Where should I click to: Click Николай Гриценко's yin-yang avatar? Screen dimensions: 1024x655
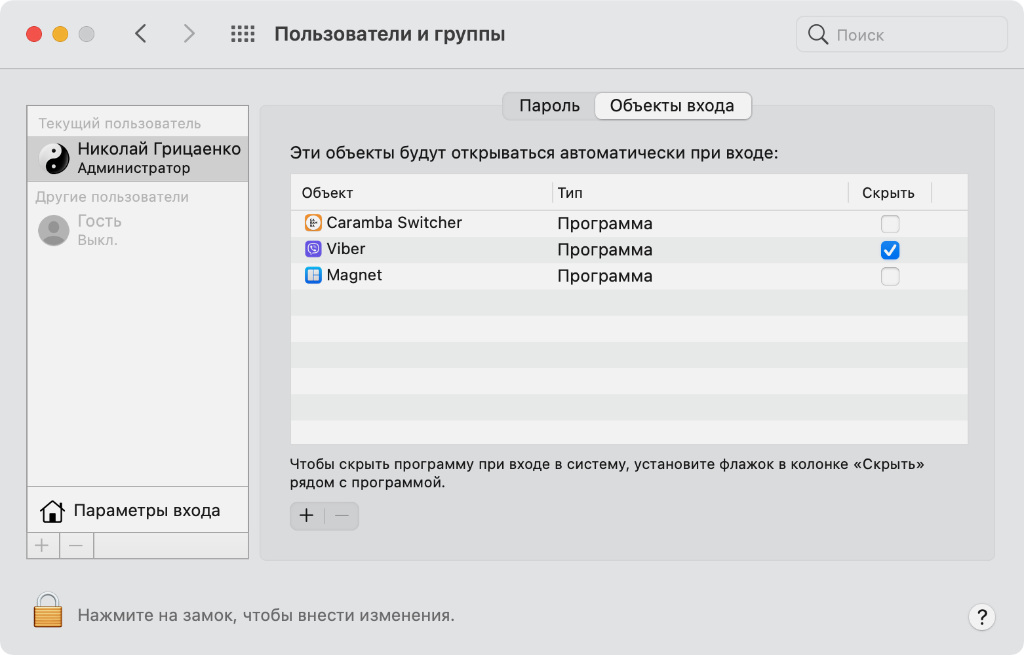click(54, 158)
